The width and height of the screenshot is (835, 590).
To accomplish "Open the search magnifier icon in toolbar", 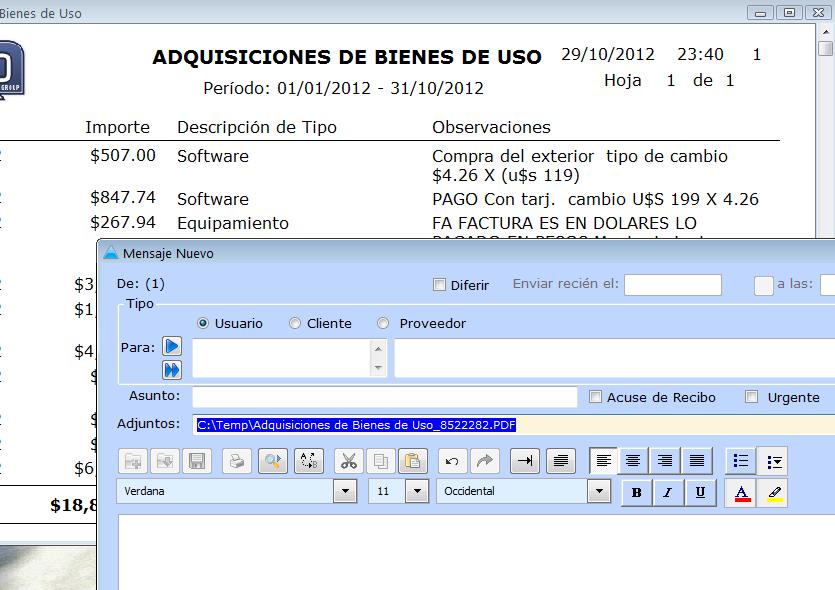I will 271,461.
